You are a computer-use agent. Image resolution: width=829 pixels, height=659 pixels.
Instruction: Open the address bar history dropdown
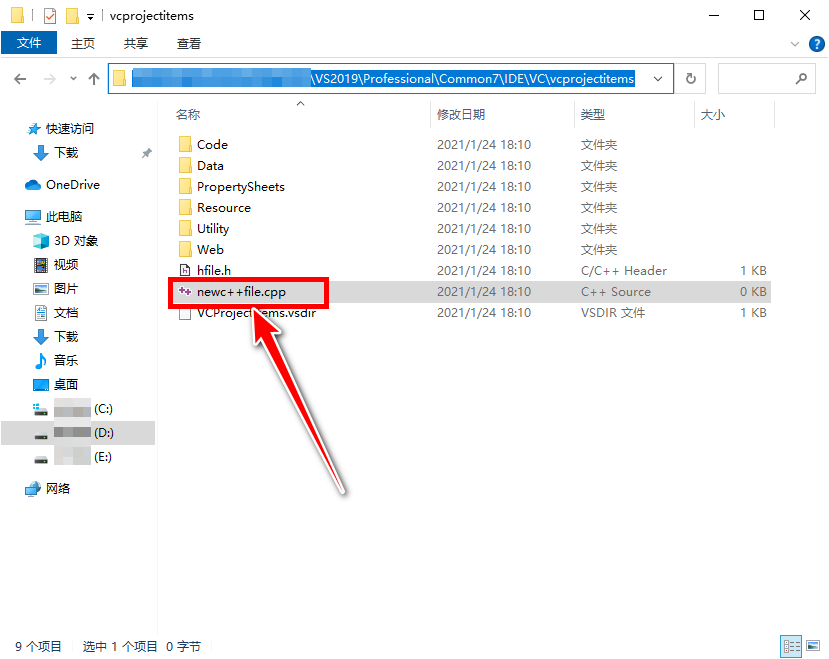tap(657, 79)
